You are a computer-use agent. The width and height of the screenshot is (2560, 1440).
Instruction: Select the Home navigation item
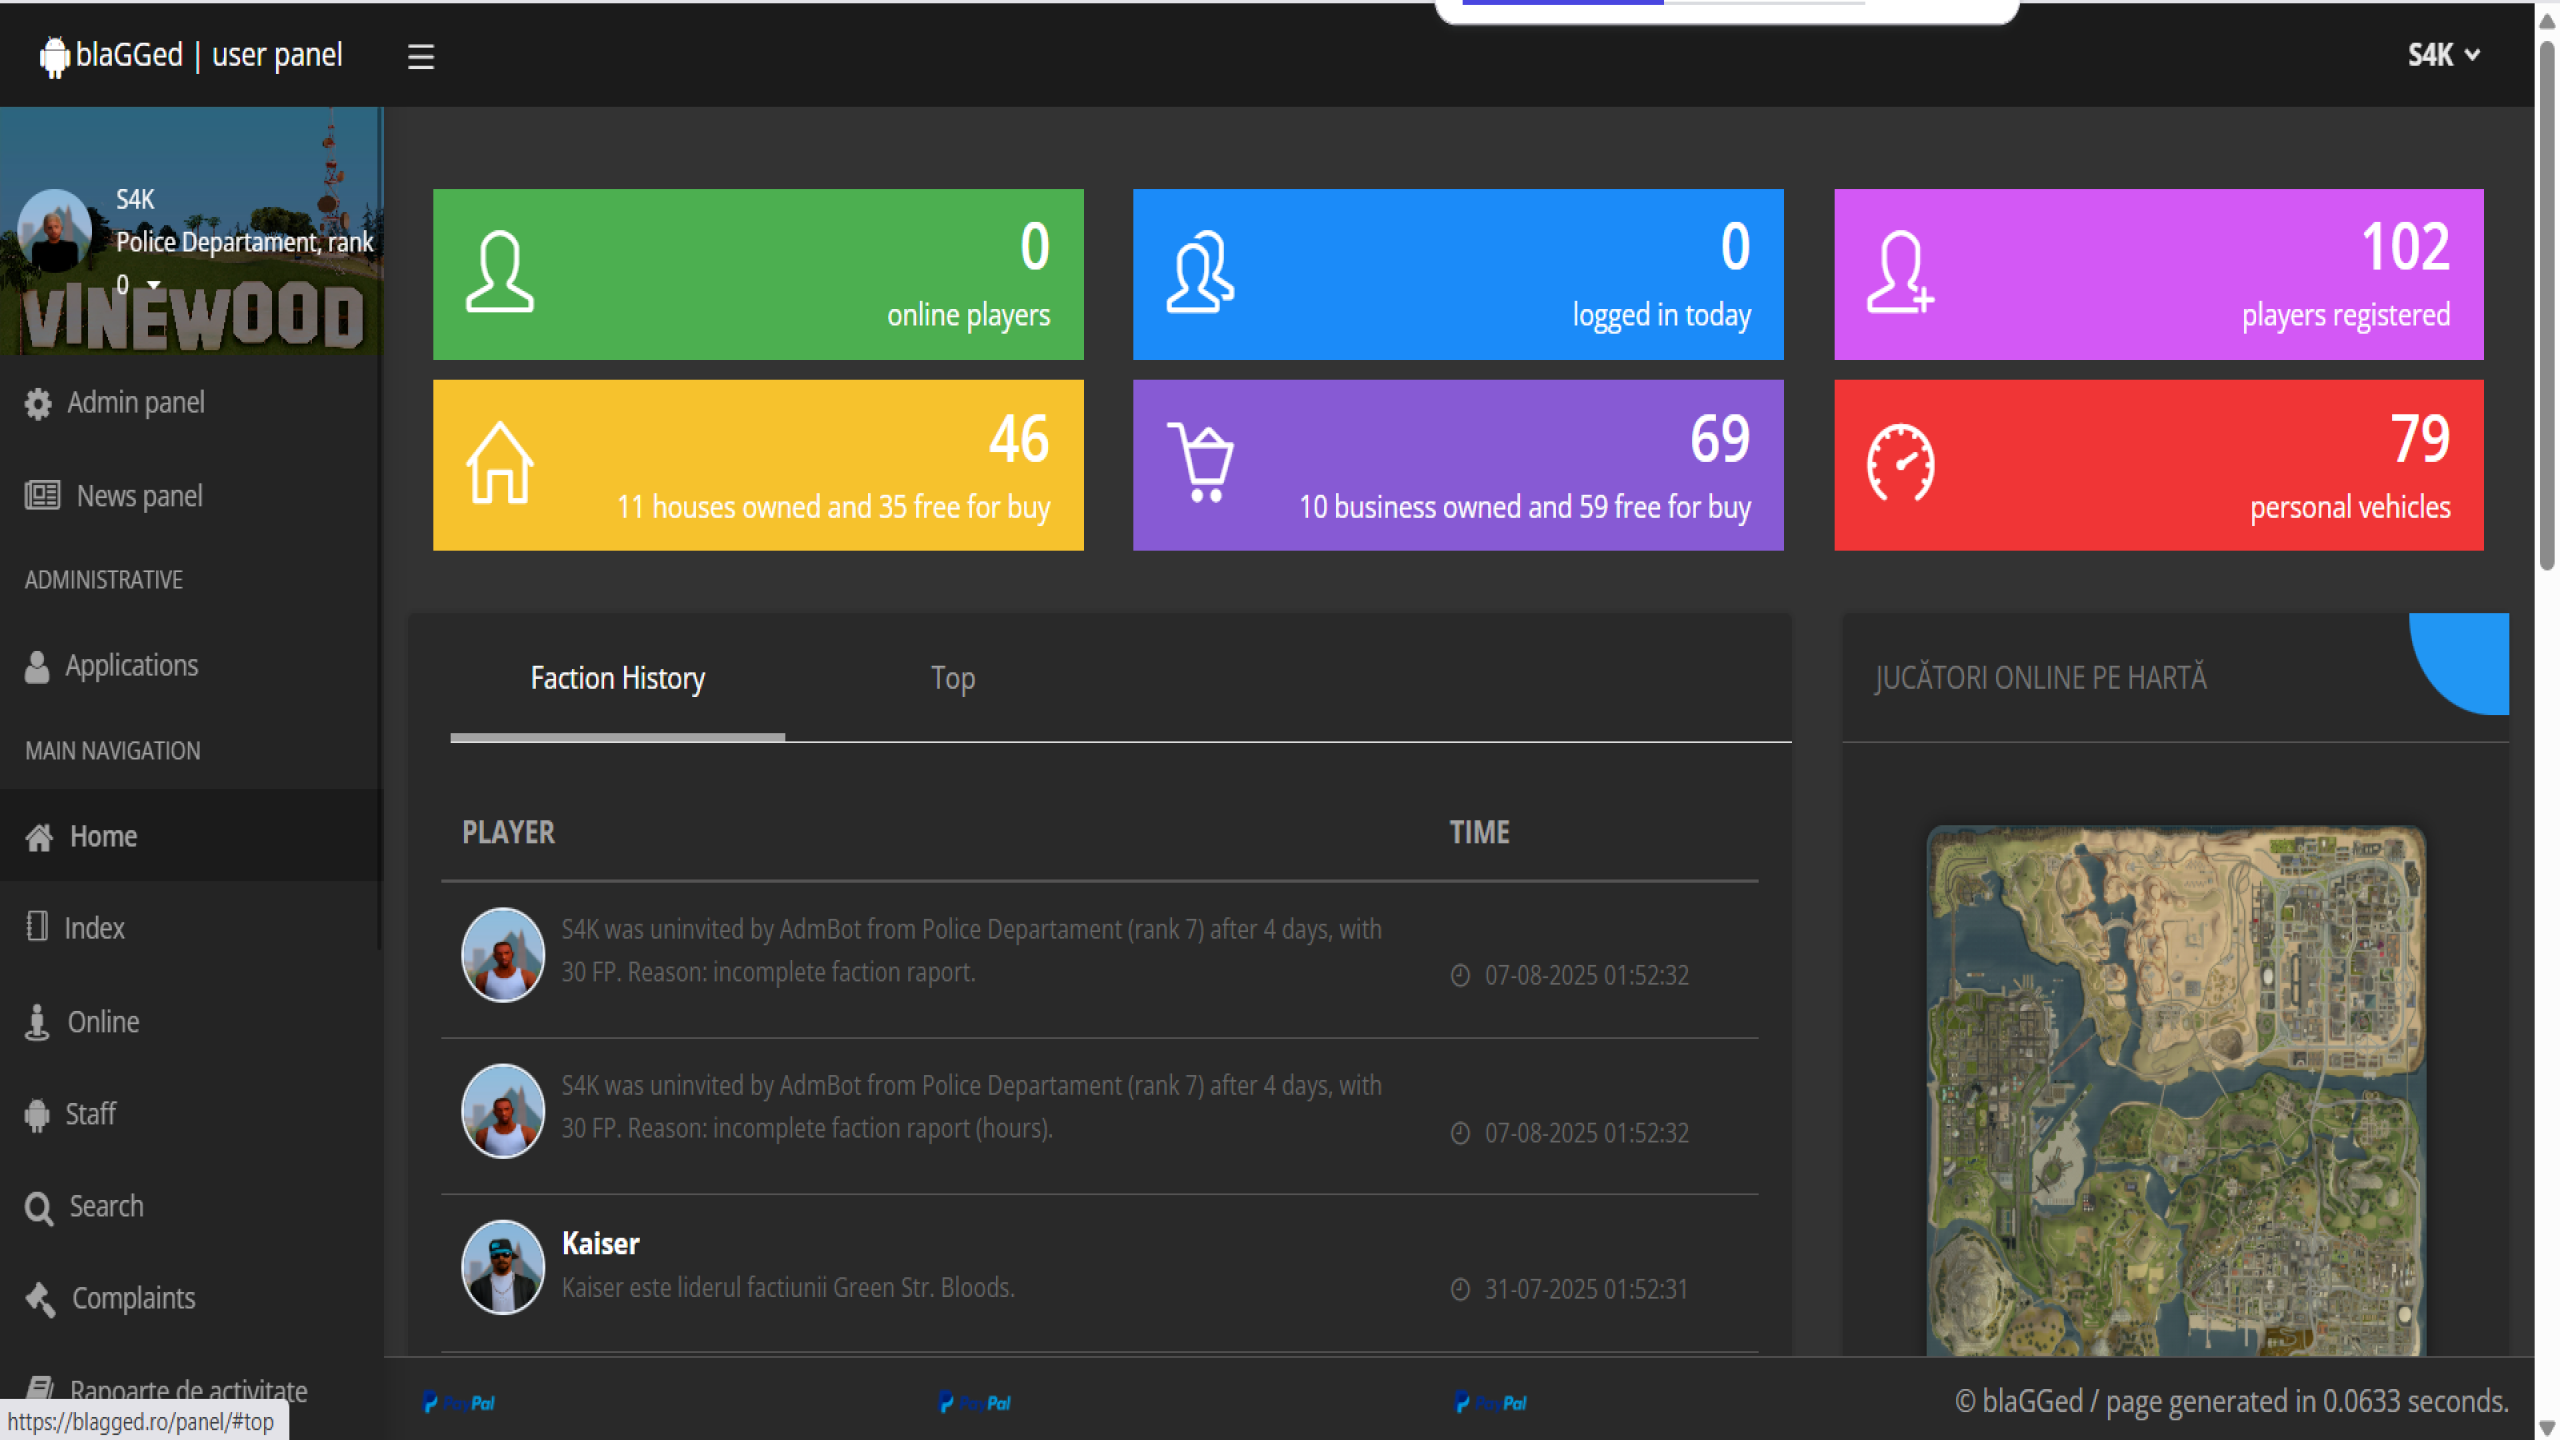point(103,836)
